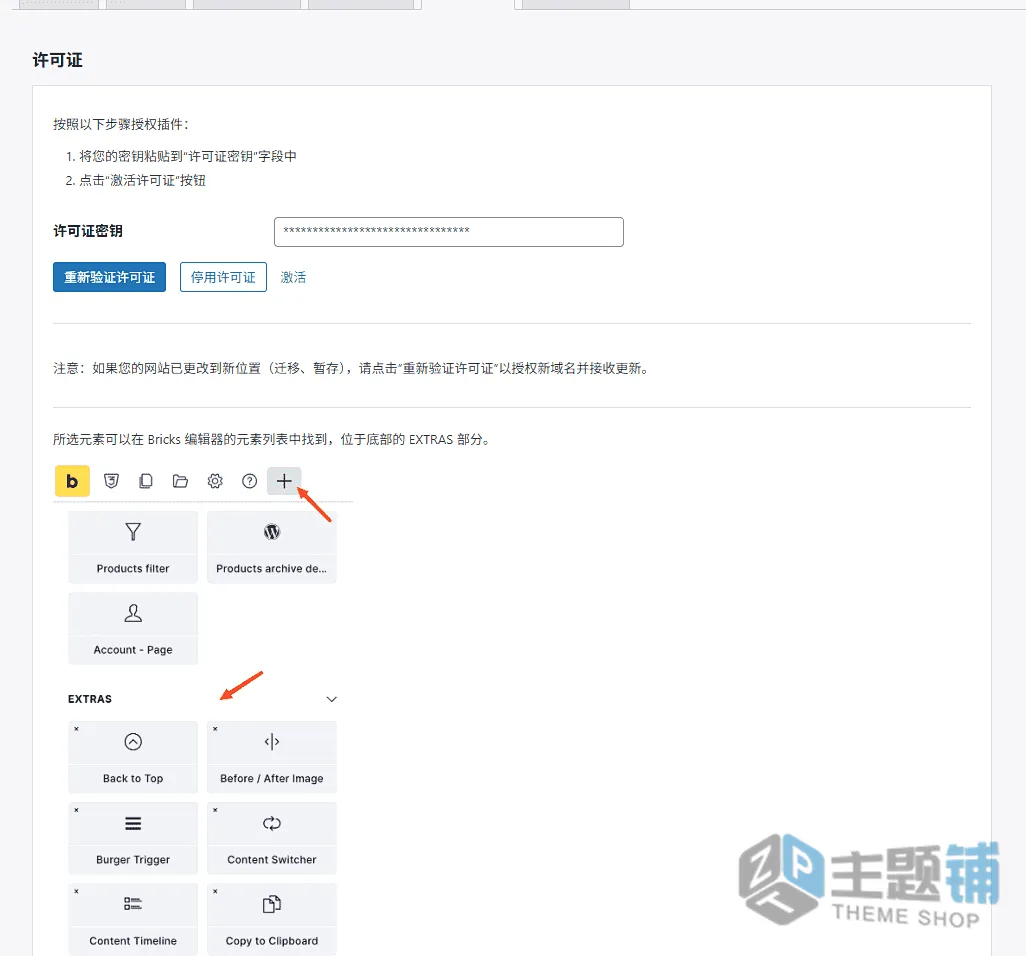Click the Products filter label

coord(133,569)
